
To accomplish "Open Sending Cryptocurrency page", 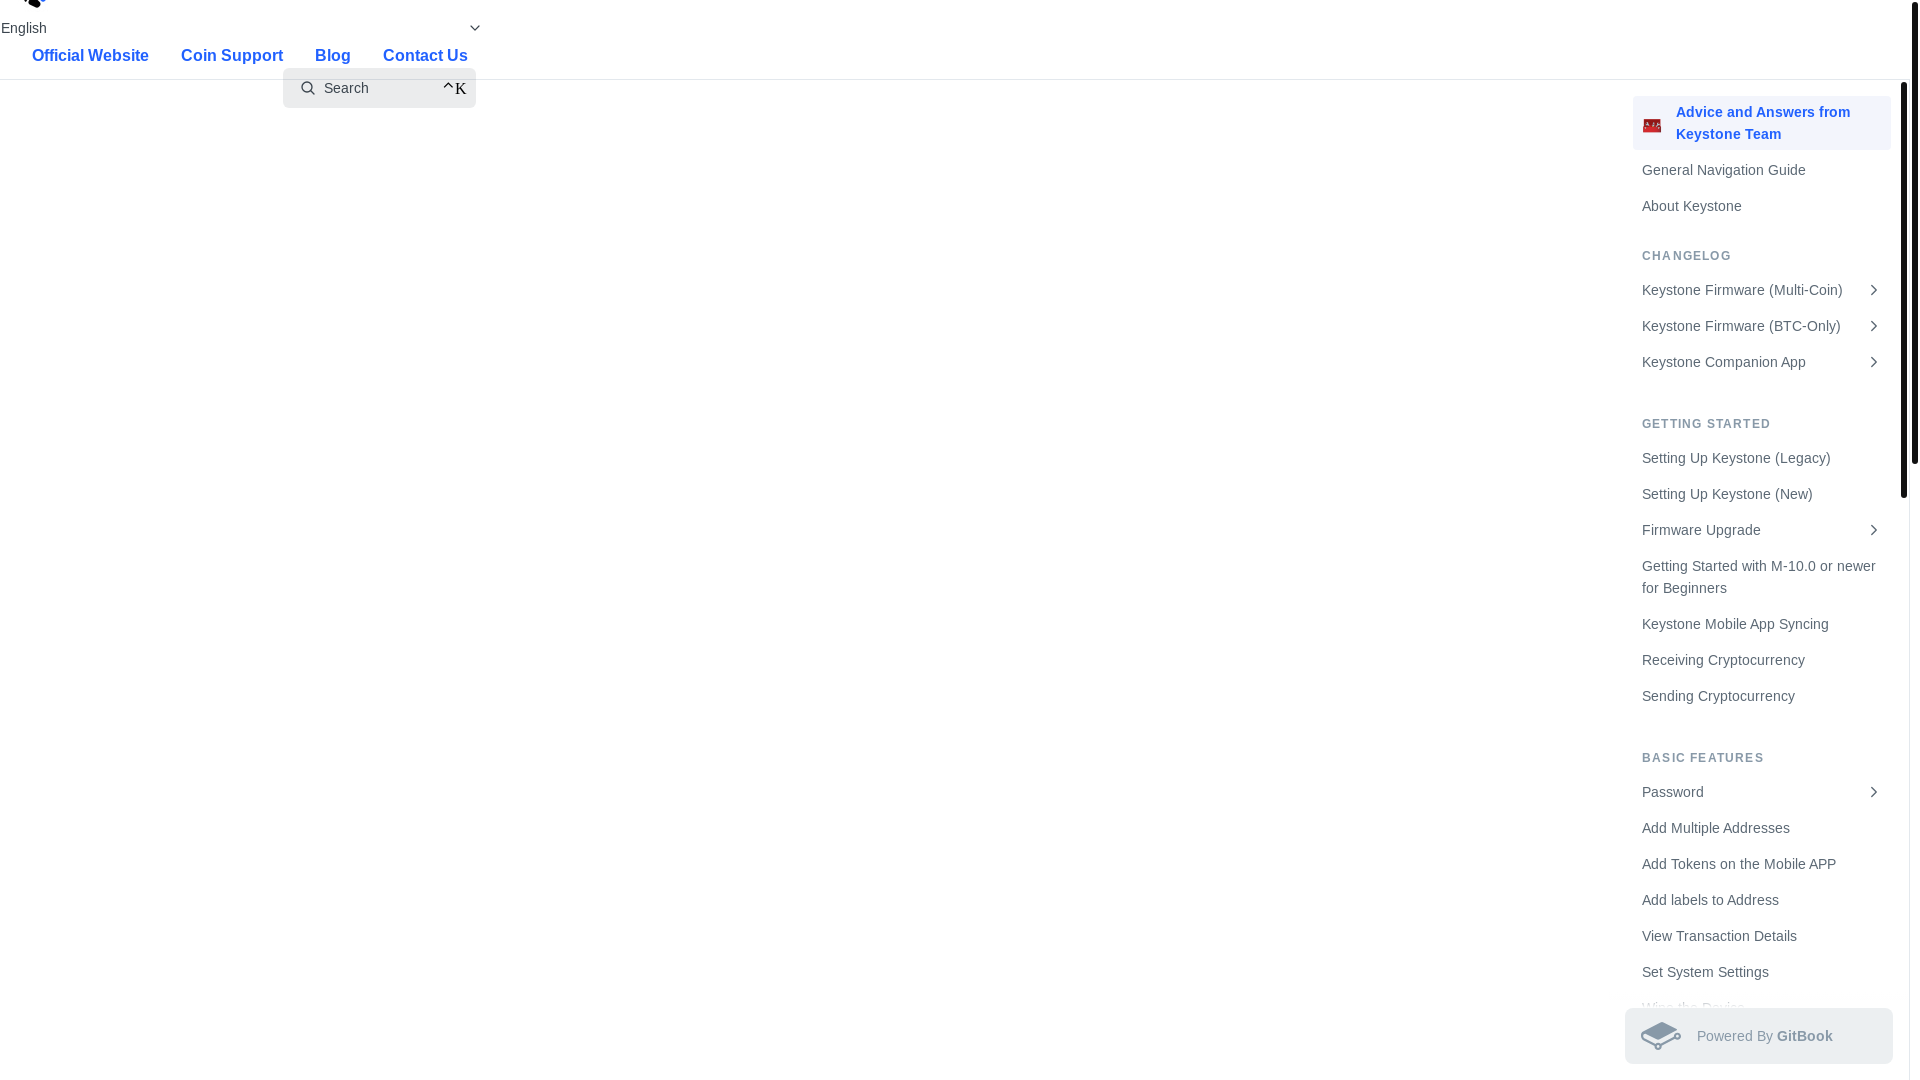I will click(1761, 696).
